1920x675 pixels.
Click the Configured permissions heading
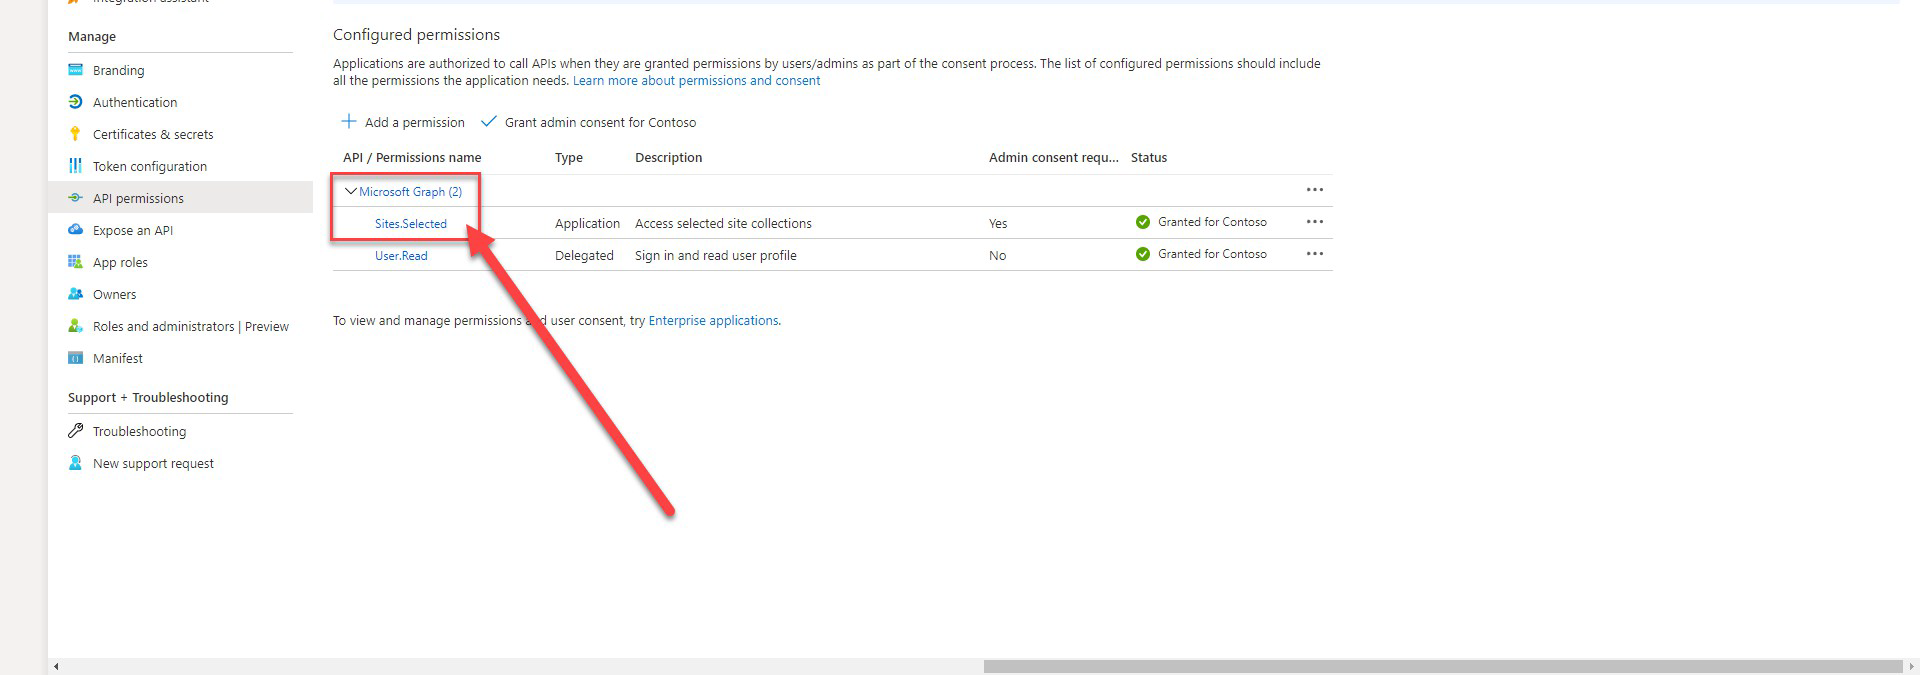[416, 35]
